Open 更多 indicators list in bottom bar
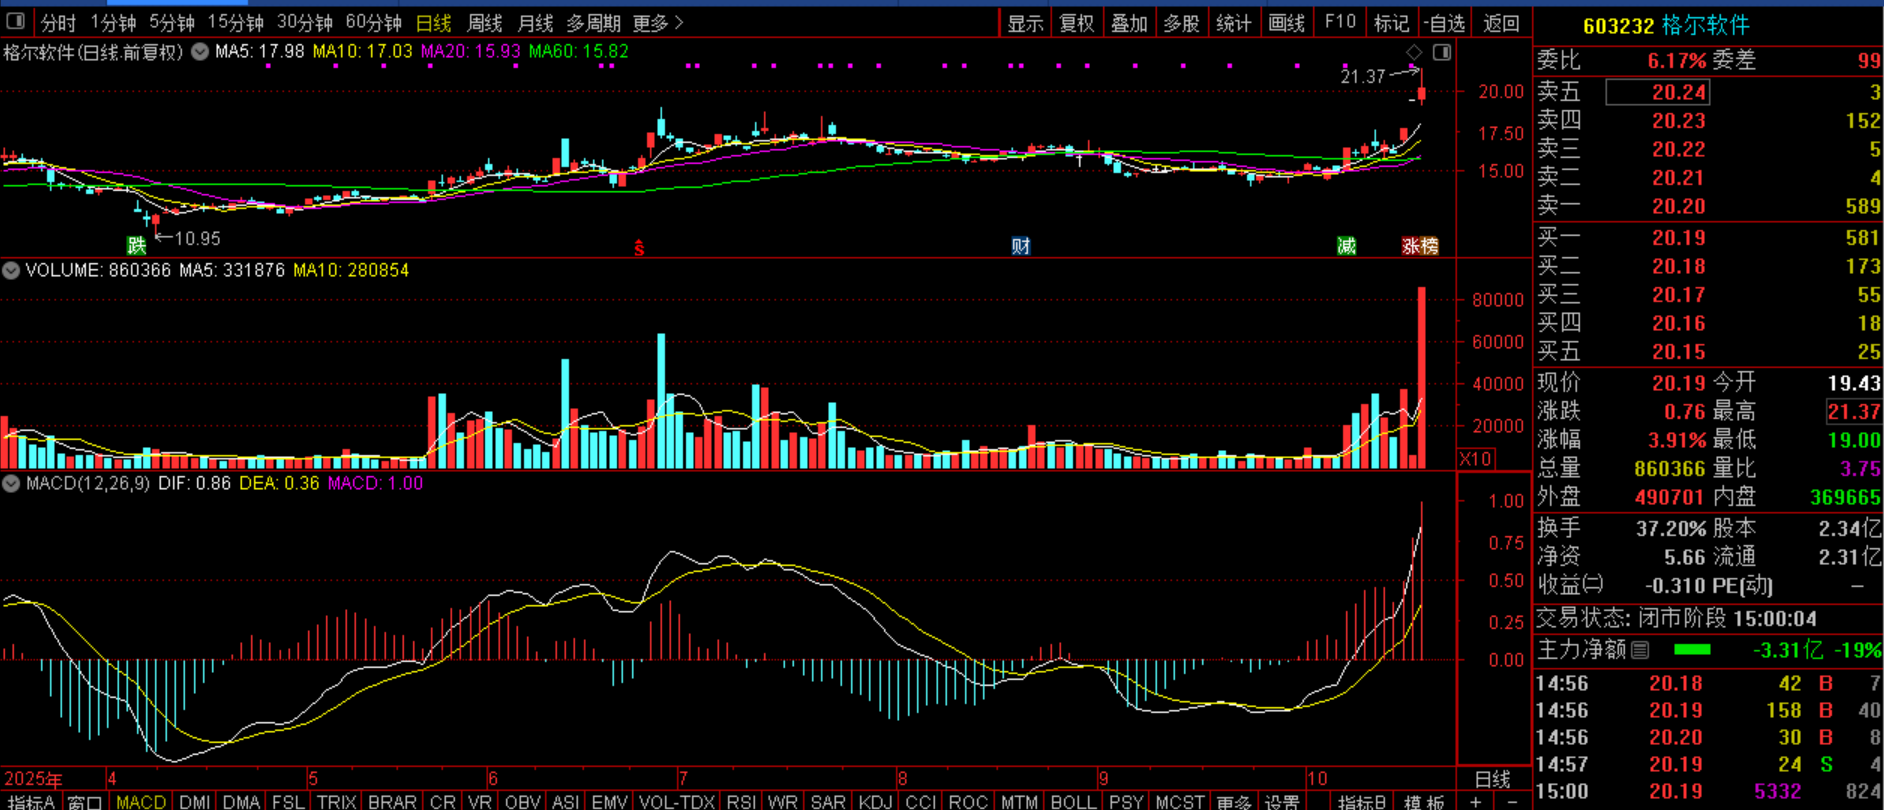The height and width of the screenshot is (810, 1884). pyautogui.click(x=1234, y=802)
